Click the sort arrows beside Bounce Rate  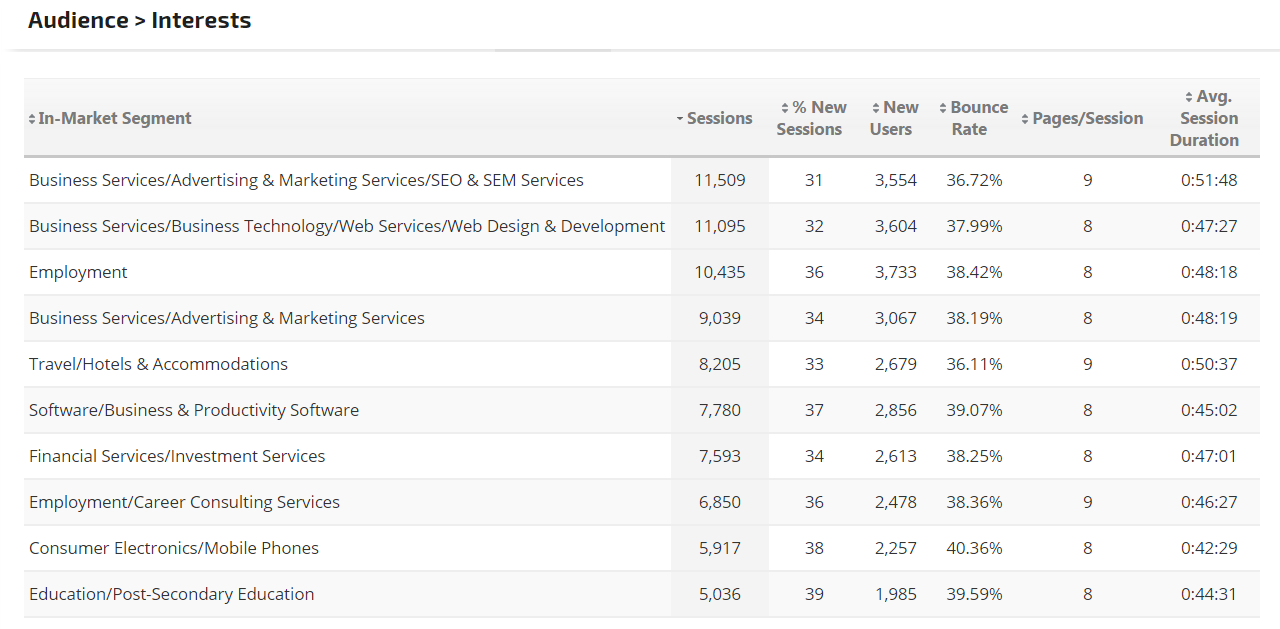tap(943, 108)
